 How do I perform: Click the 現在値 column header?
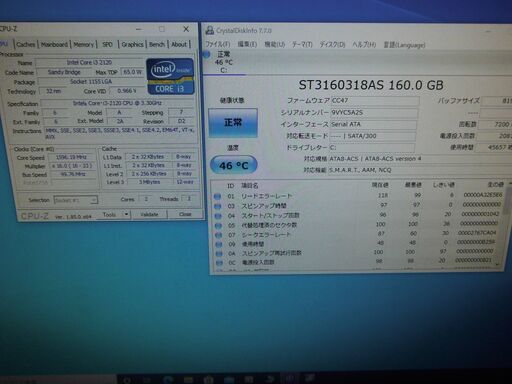[x=380, y=185]
